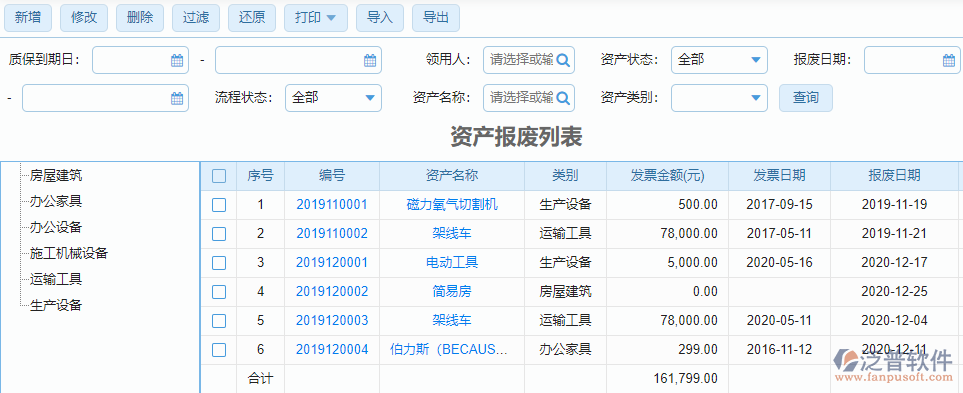Click the 序号 column header
Image resolution: width=963 pixels, height=393 pixels.
tap(260, 176)
